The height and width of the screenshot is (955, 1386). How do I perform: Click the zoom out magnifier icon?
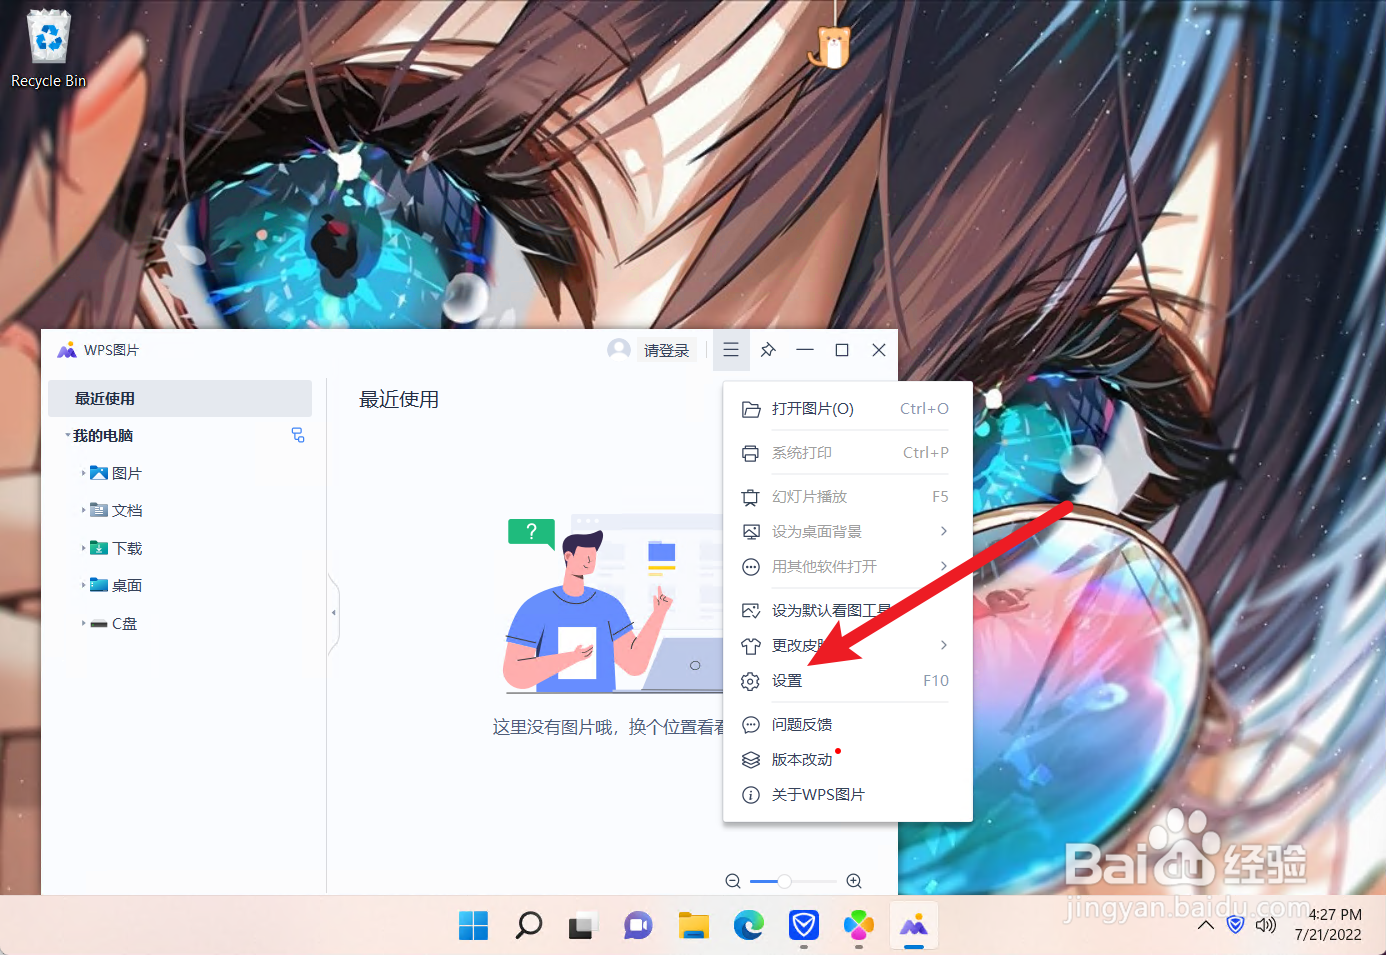(733, 881)
